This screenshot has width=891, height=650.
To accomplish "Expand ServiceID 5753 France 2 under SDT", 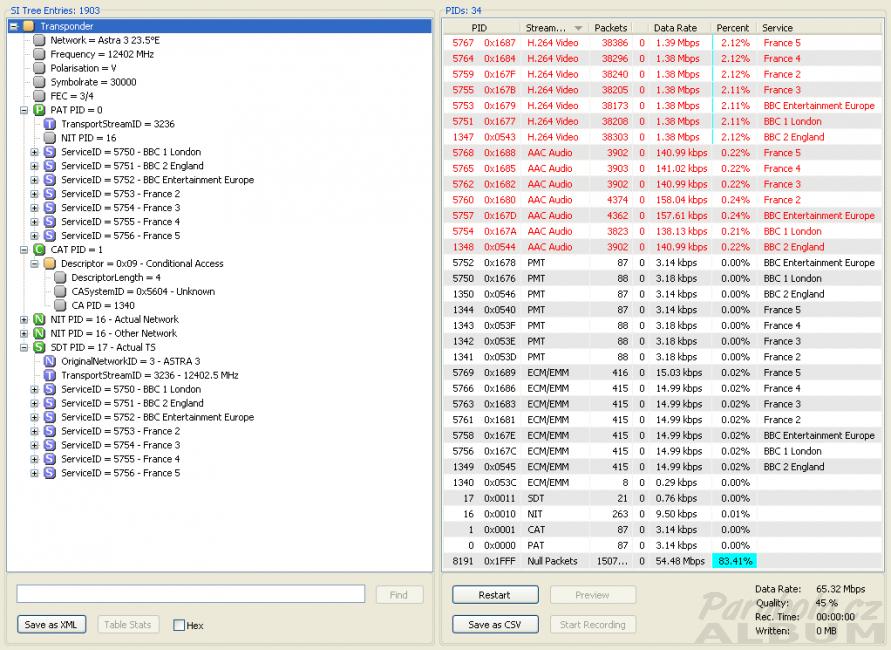I will (x=35, y=431).
